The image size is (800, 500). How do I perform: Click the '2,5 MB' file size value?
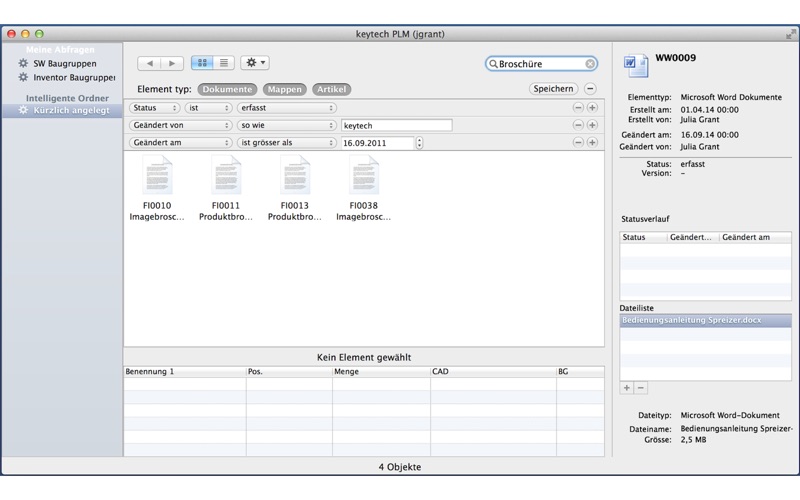coord(693,440)
